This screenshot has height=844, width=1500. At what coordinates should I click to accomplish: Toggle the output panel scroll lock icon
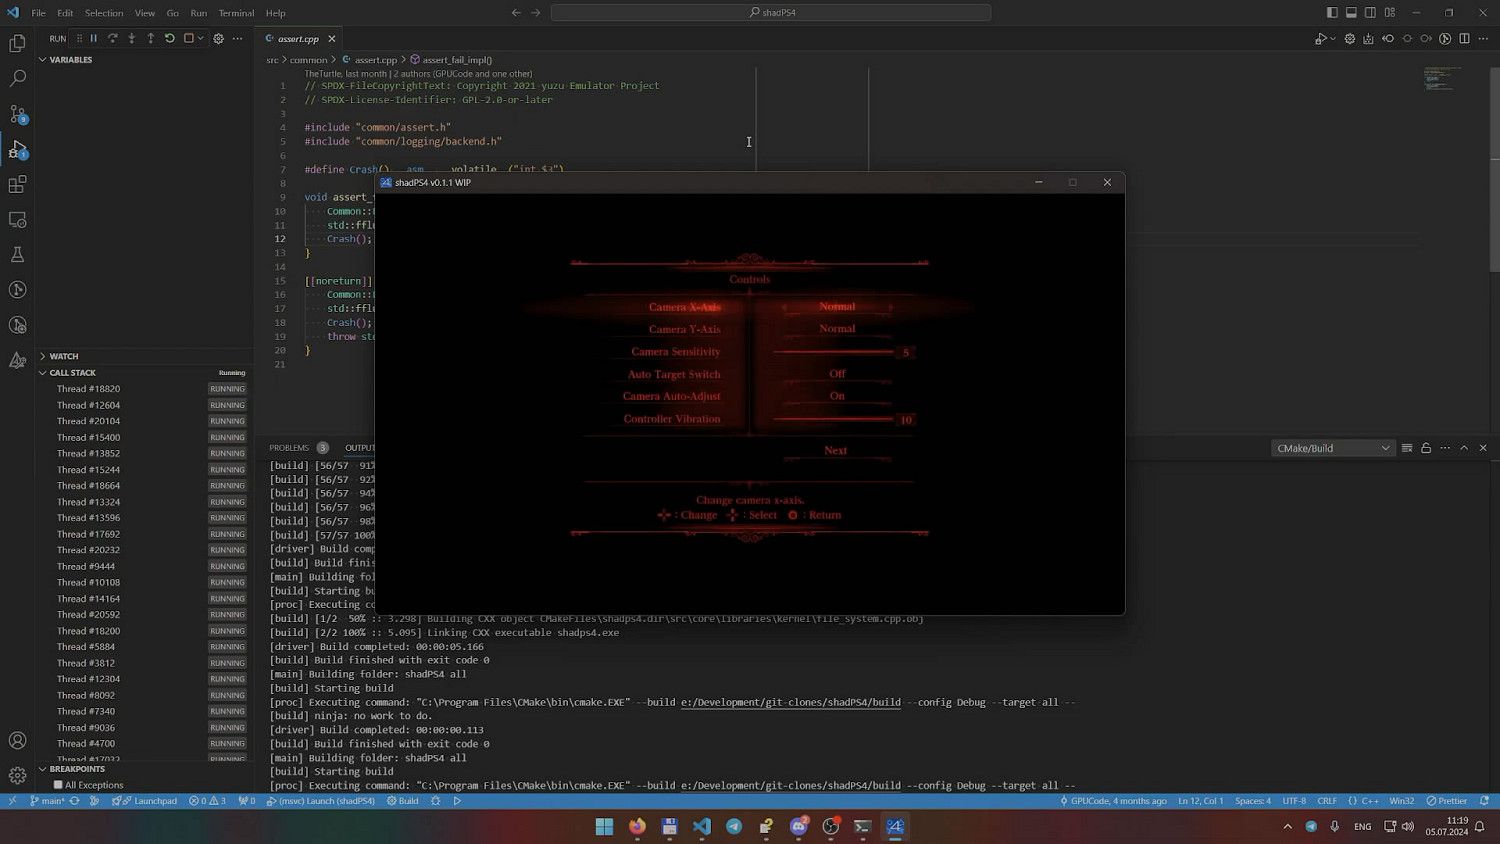coord(1426,448)
